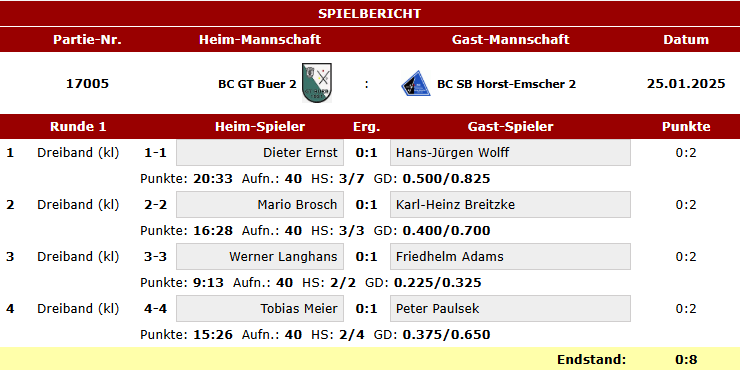Click the Mario Brosch home player box
This screenshot has width=740, height=370.
260,204
